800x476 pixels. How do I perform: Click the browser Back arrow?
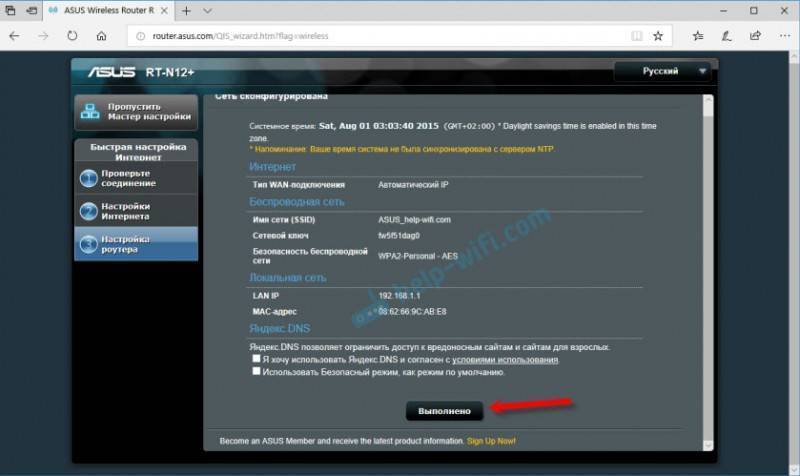[14, 36]
